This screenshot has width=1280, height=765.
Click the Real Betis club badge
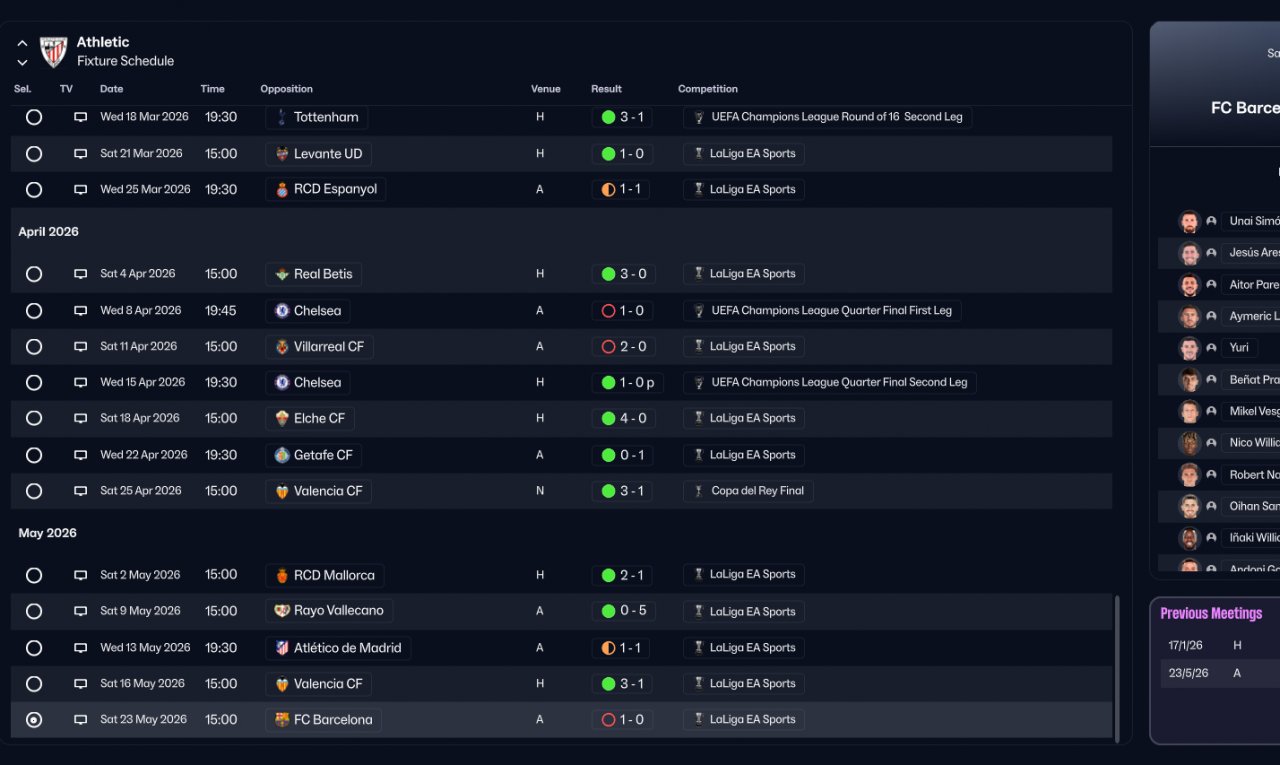point(282,274)
